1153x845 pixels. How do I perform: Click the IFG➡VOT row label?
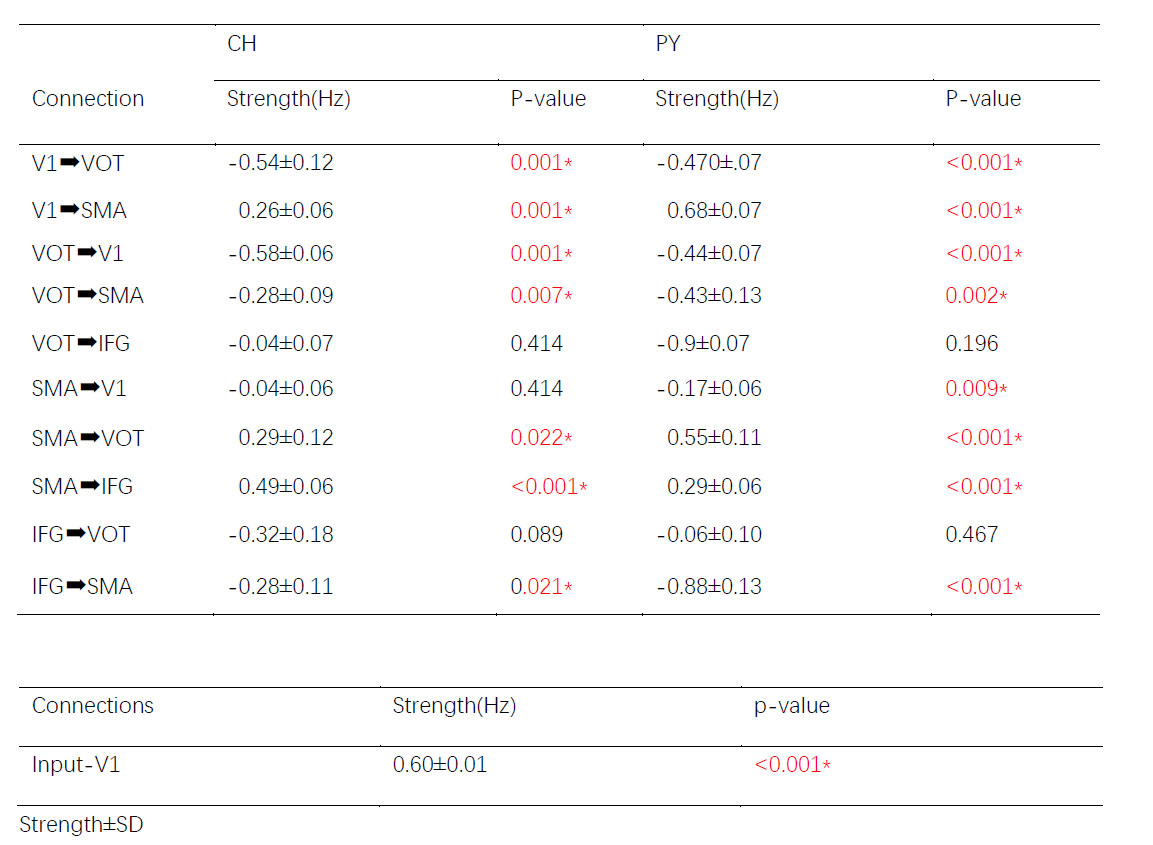[x=81, y=535]
